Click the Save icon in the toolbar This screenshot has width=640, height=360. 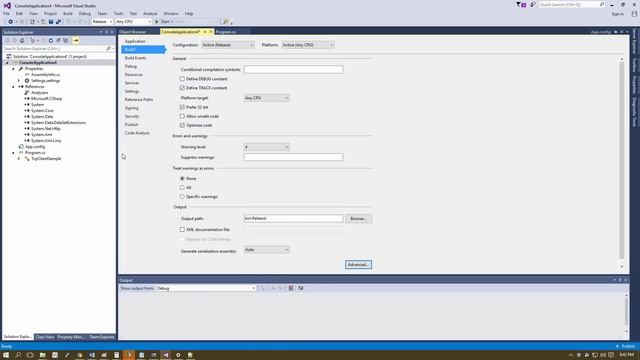(x=51, y=22)
